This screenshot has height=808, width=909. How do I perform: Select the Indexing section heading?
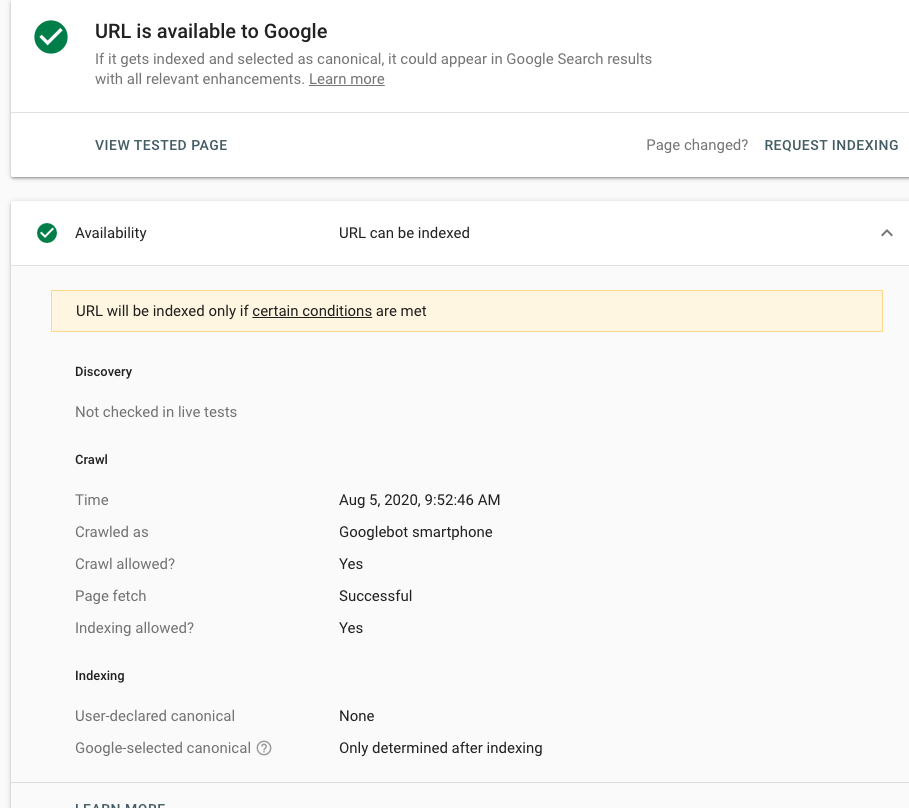(x=100, y=675)
